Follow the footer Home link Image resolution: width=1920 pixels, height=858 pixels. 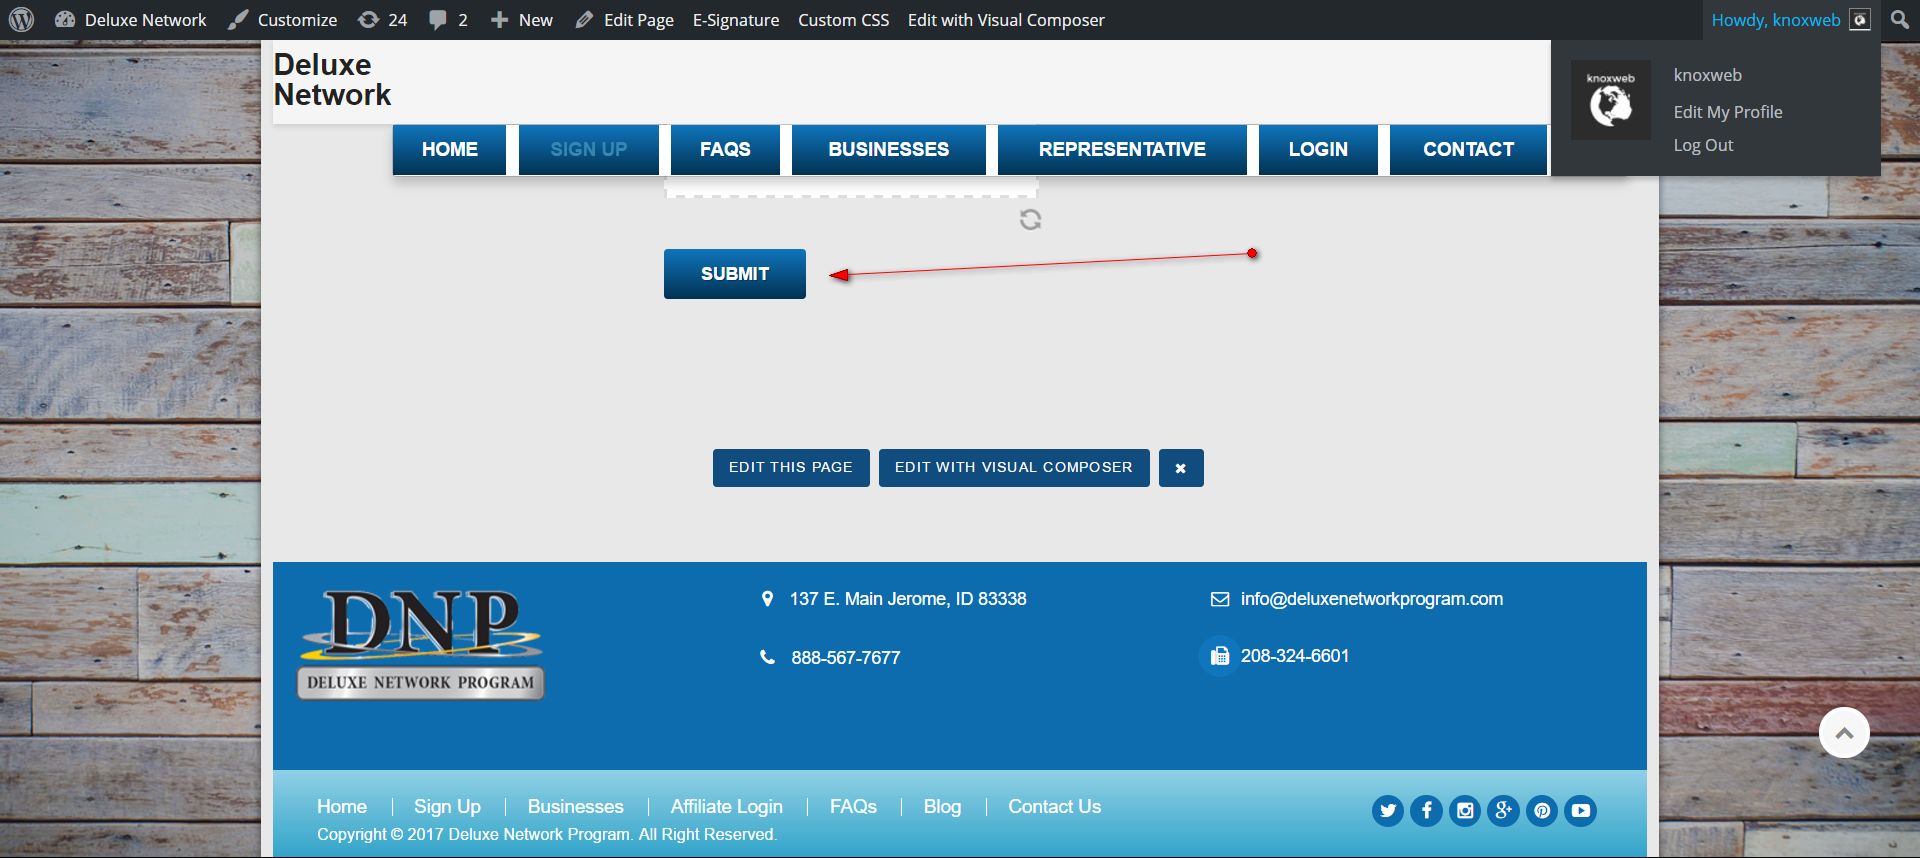pos(342,807)
